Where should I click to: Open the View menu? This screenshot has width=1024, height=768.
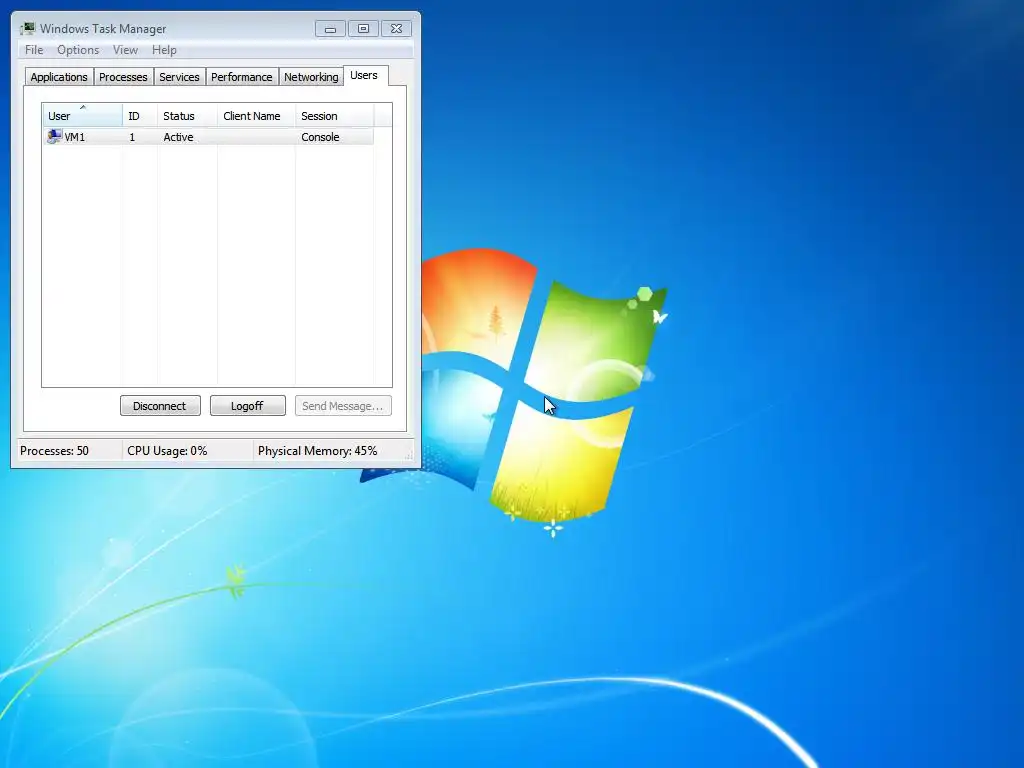(125, 50)
